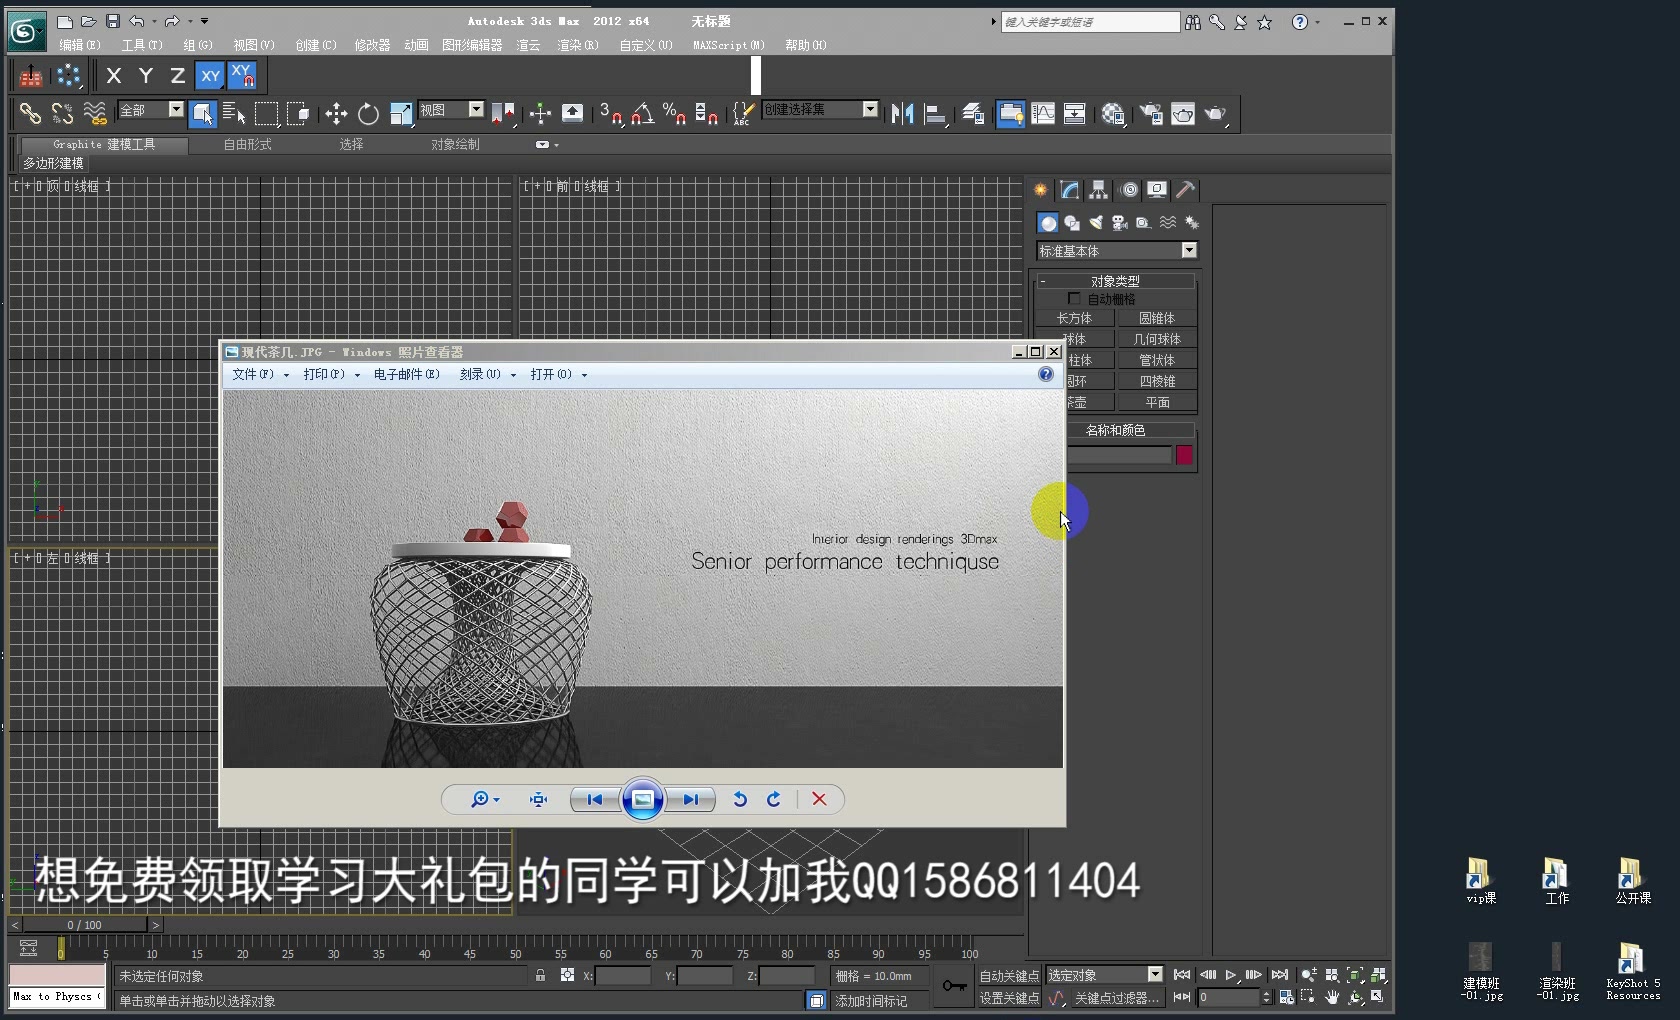Toggle Window/Crossing selection mode
The image size is (1680, 1020).
click(x=298, y=114)
